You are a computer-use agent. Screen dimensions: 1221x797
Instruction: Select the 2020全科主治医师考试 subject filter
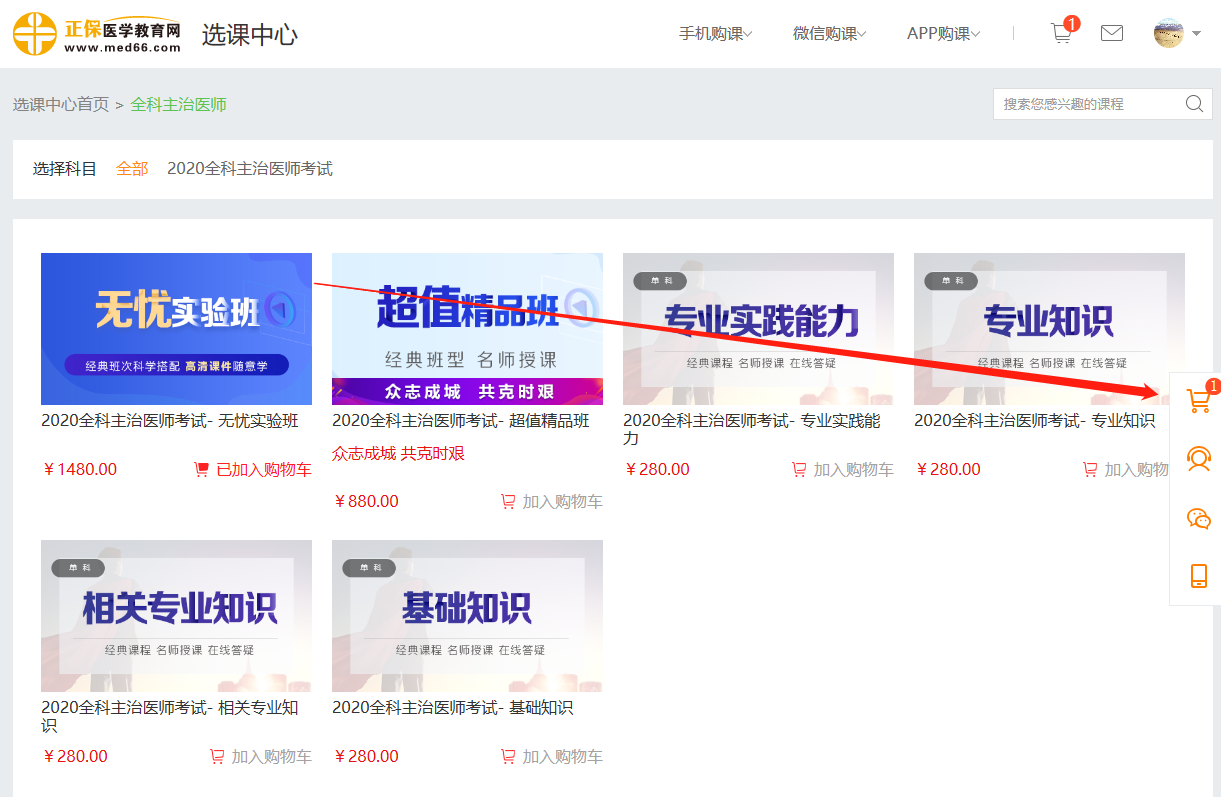point(250,169)
